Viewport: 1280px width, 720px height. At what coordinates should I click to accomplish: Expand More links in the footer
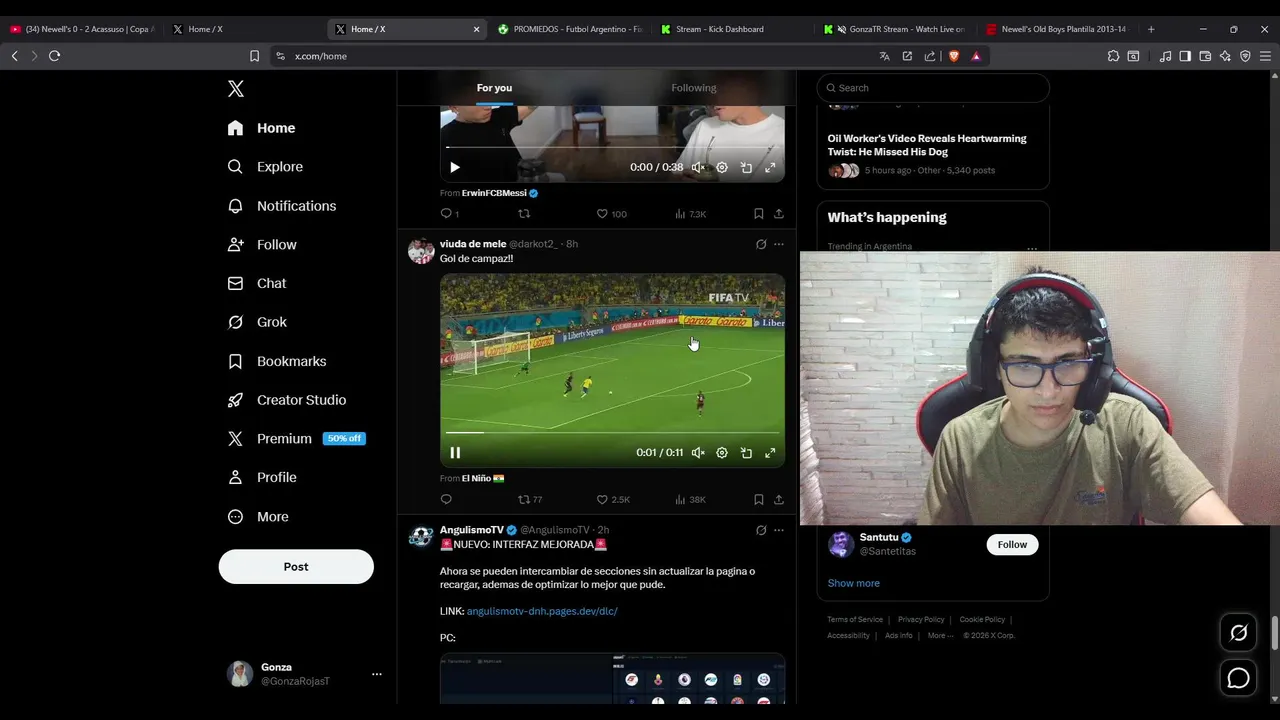939,636
